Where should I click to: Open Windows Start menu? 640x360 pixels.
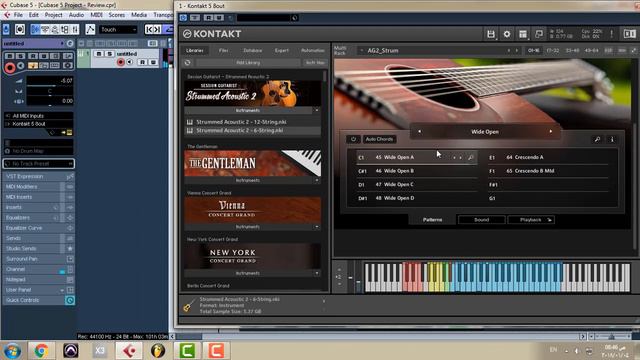[x=12, y=351]
